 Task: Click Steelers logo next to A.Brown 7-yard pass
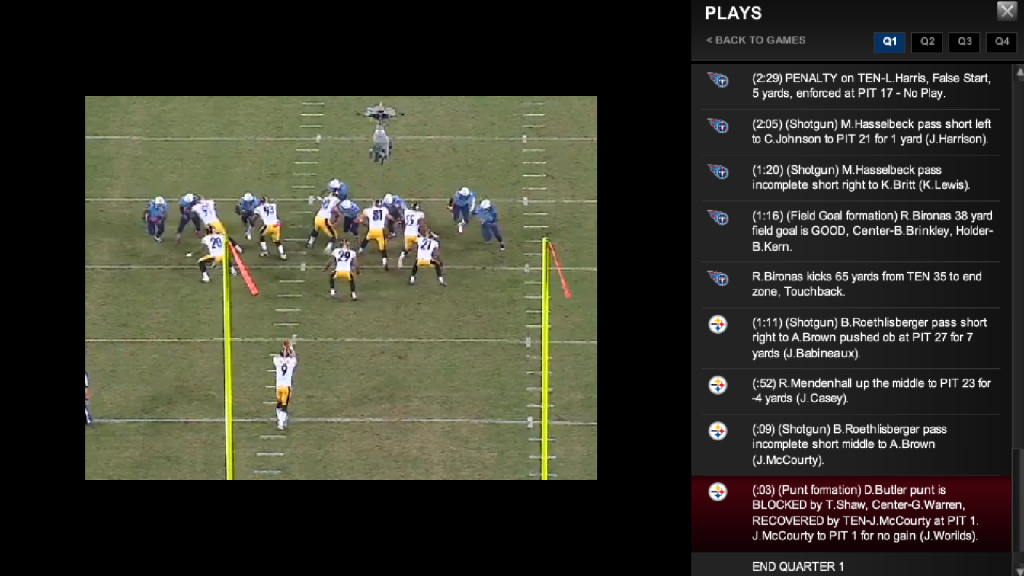717,324
